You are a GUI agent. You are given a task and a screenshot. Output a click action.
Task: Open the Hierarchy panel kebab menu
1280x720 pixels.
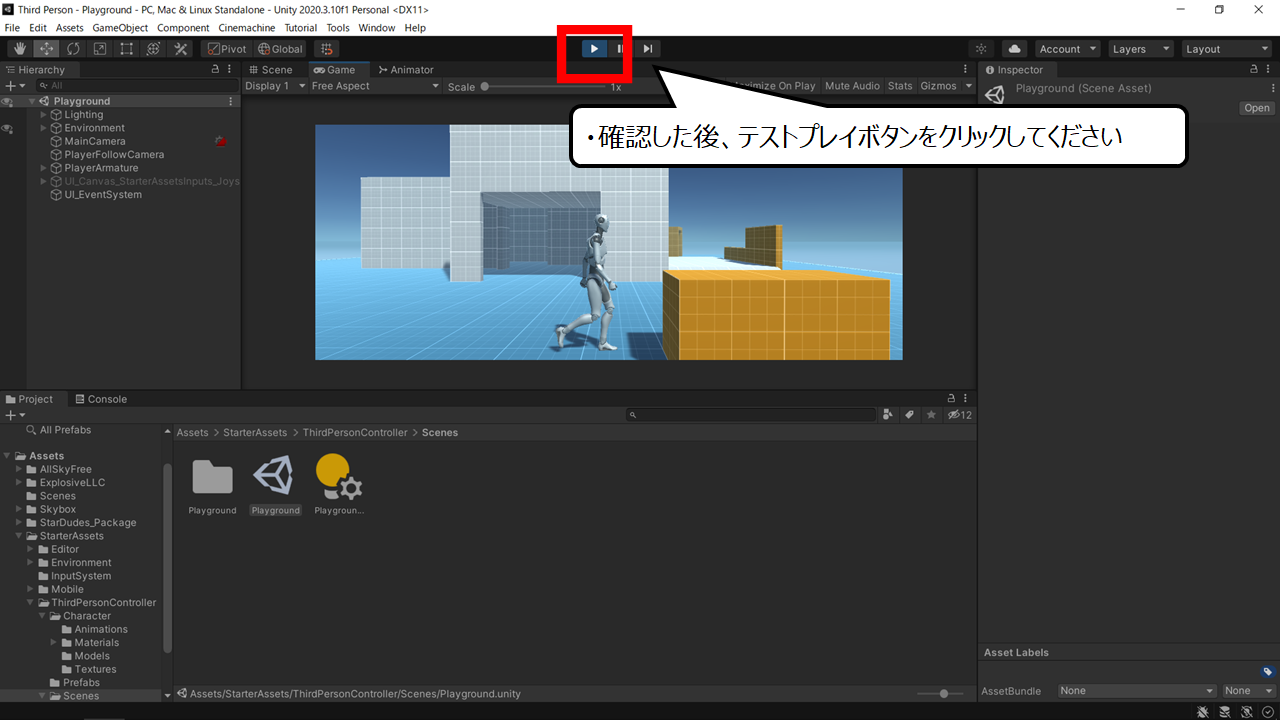tap(231, 70)
